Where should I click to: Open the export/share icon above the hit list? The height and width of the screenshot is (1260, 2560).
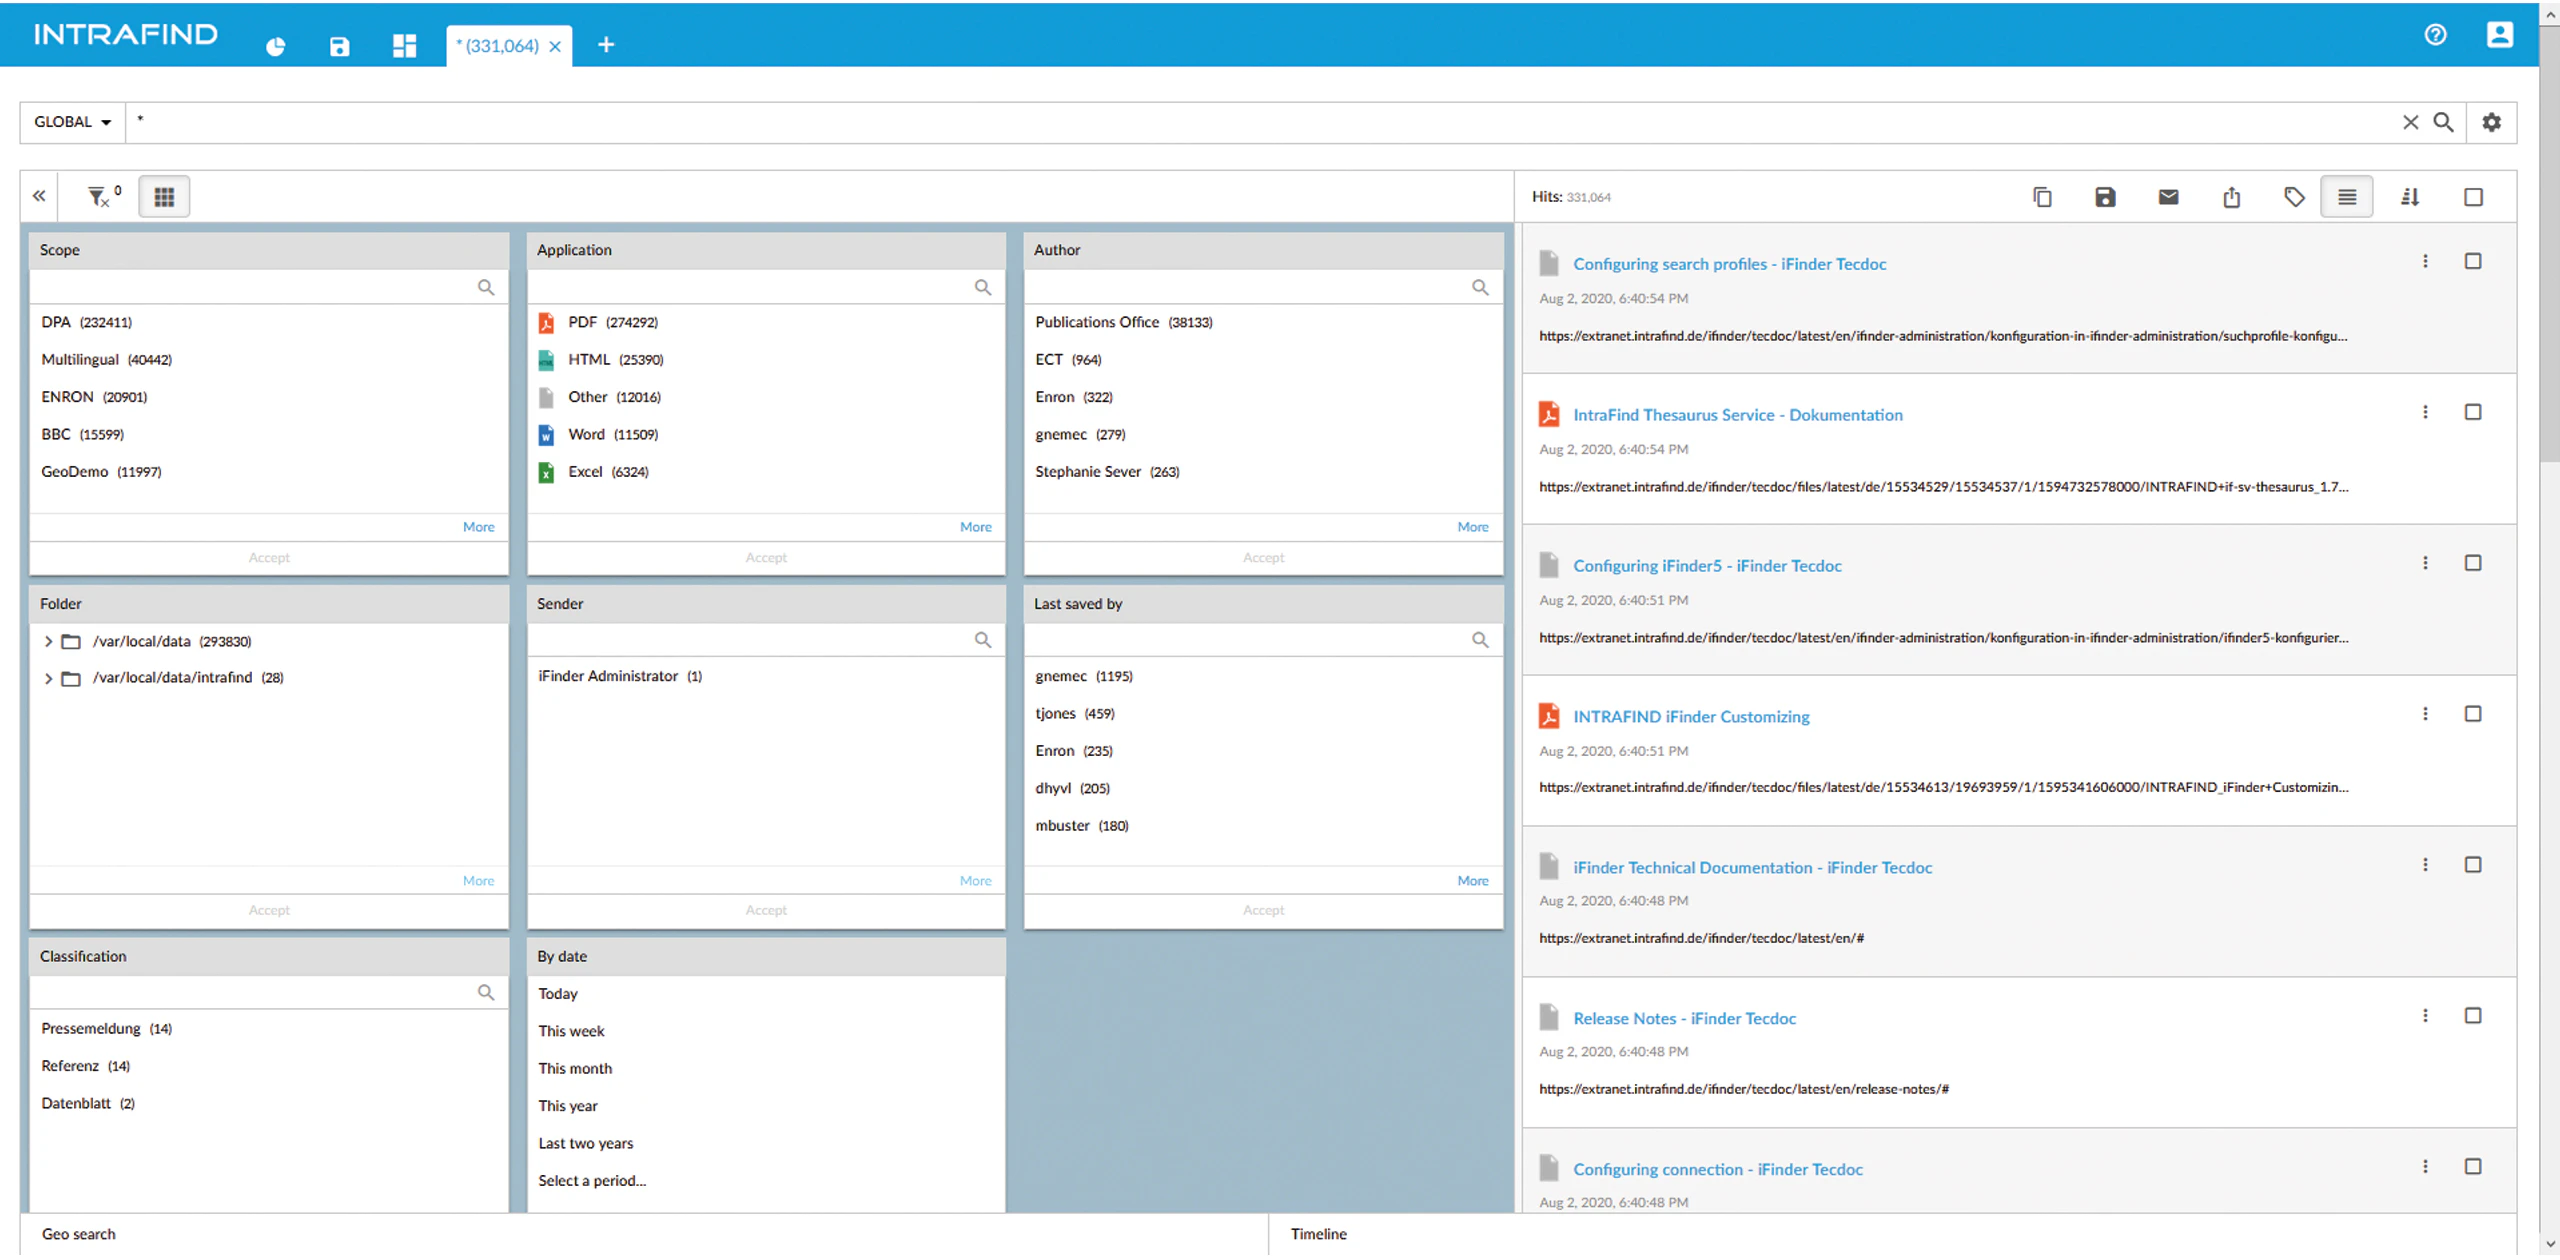(x=2231, y=197)
